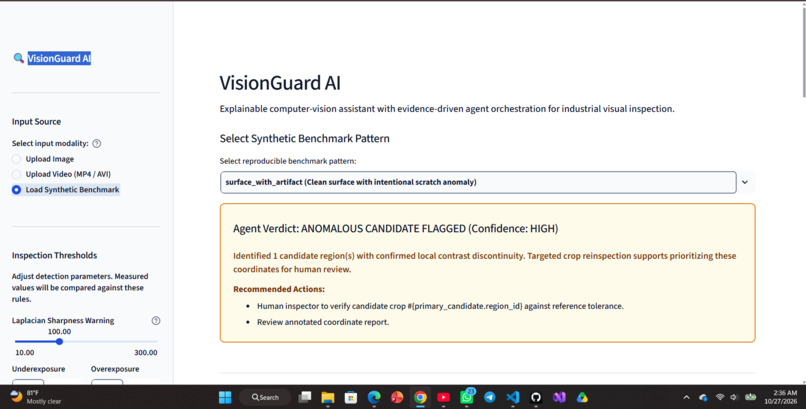Screen dimensions: 806x409
Task: Click Select Synthetic Benchmark Pattern heading
Action: (x=304, y=138)
